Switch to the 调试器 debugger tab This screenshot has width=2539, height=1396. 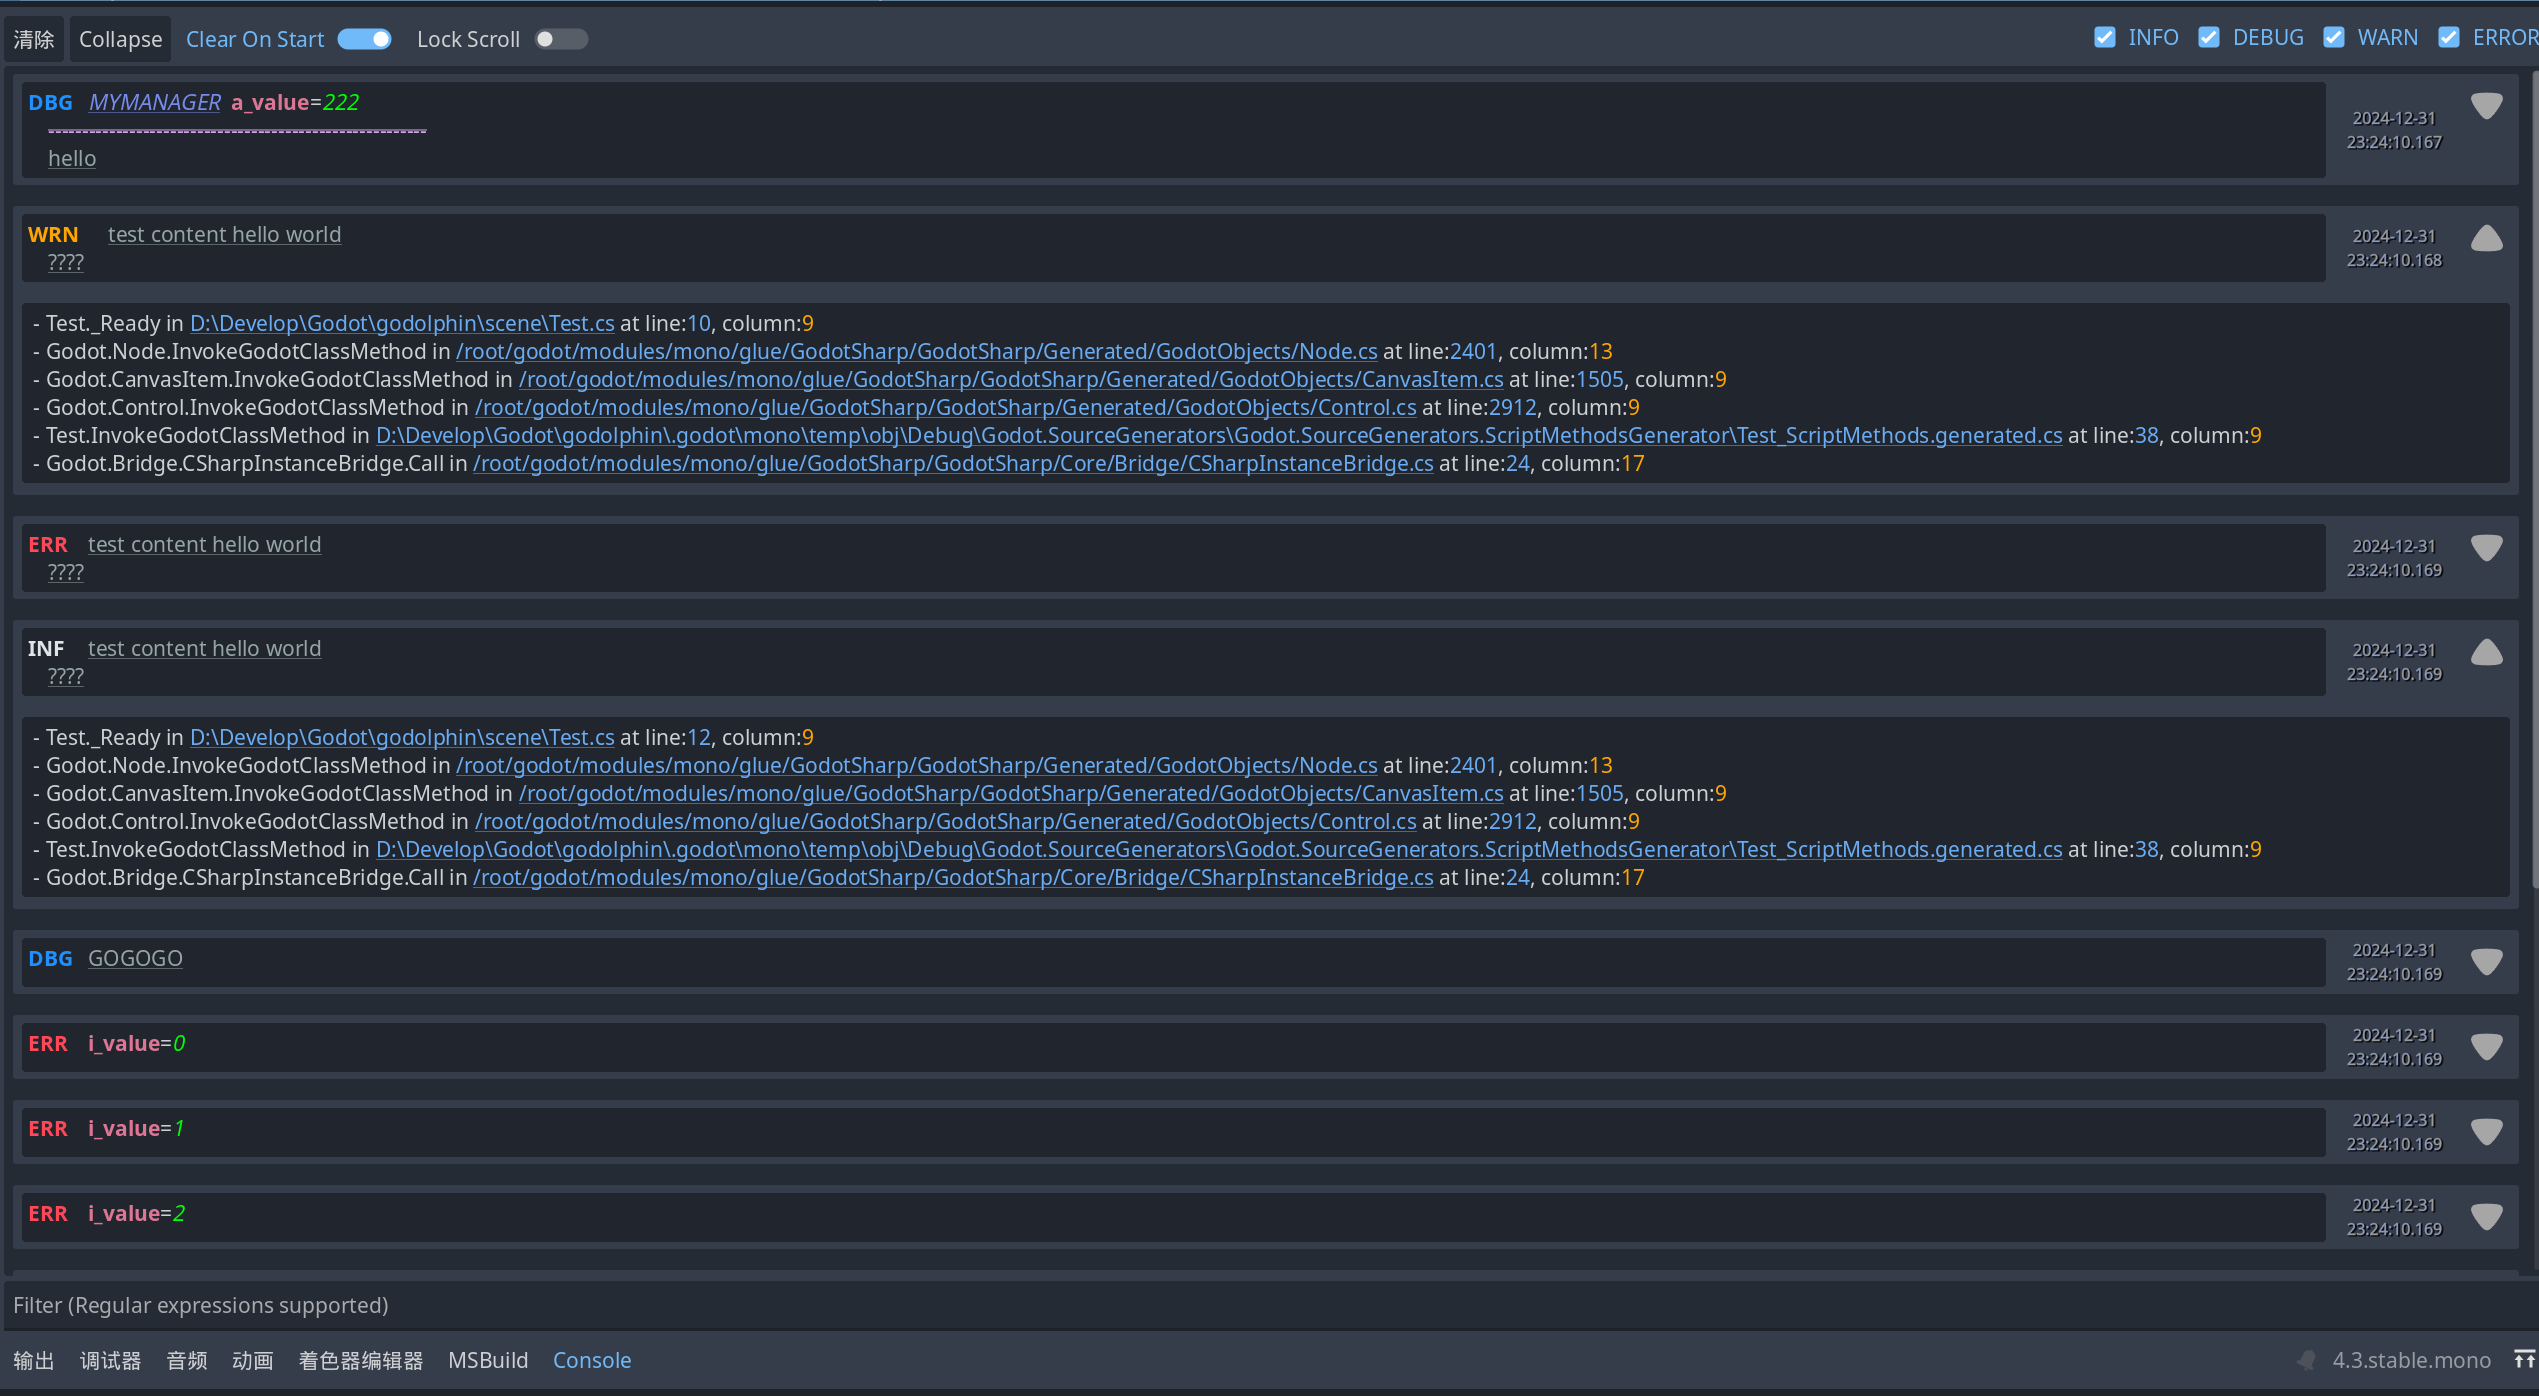pyautogui.click(x=110, y=1360)
